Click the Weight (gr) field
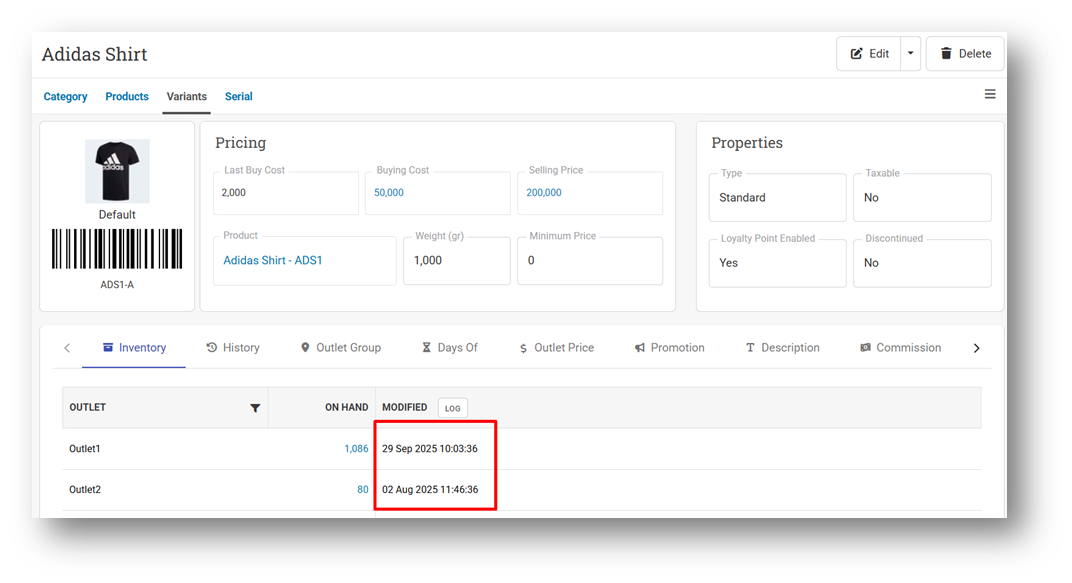This screenshot has width=1072, height=583. [x=457, y=260]
